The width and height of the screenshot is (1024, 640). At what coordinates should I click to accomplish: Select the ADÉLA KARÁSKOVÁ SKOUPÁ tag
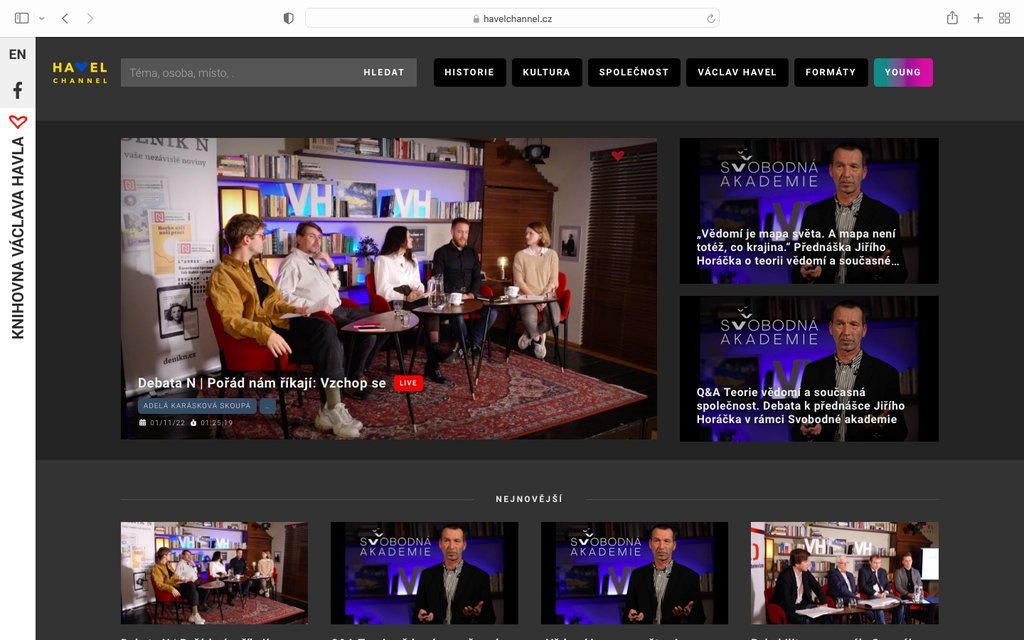click(197, 406)
